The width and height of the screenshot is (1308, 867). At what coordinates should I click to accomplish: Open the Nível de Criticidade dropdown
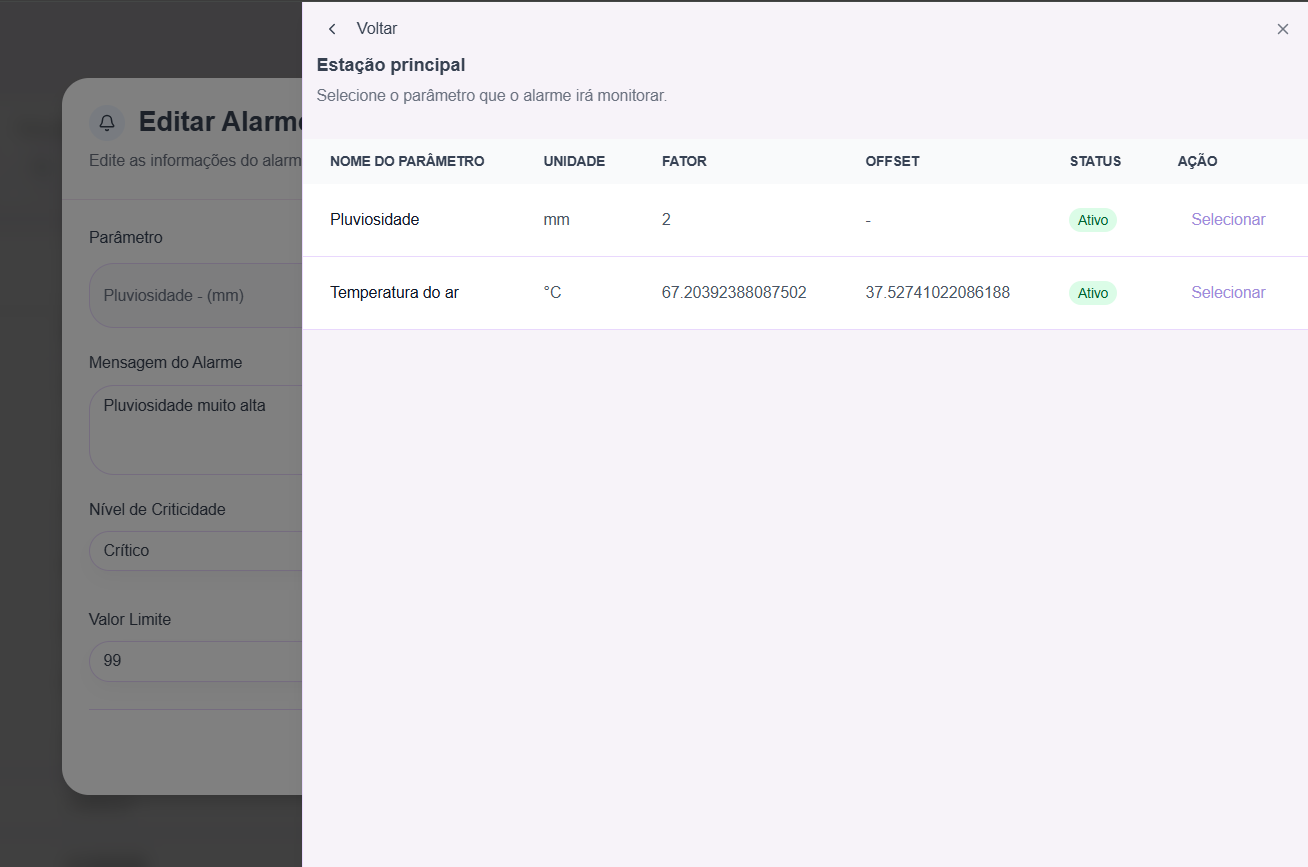[x=195, y=551]
